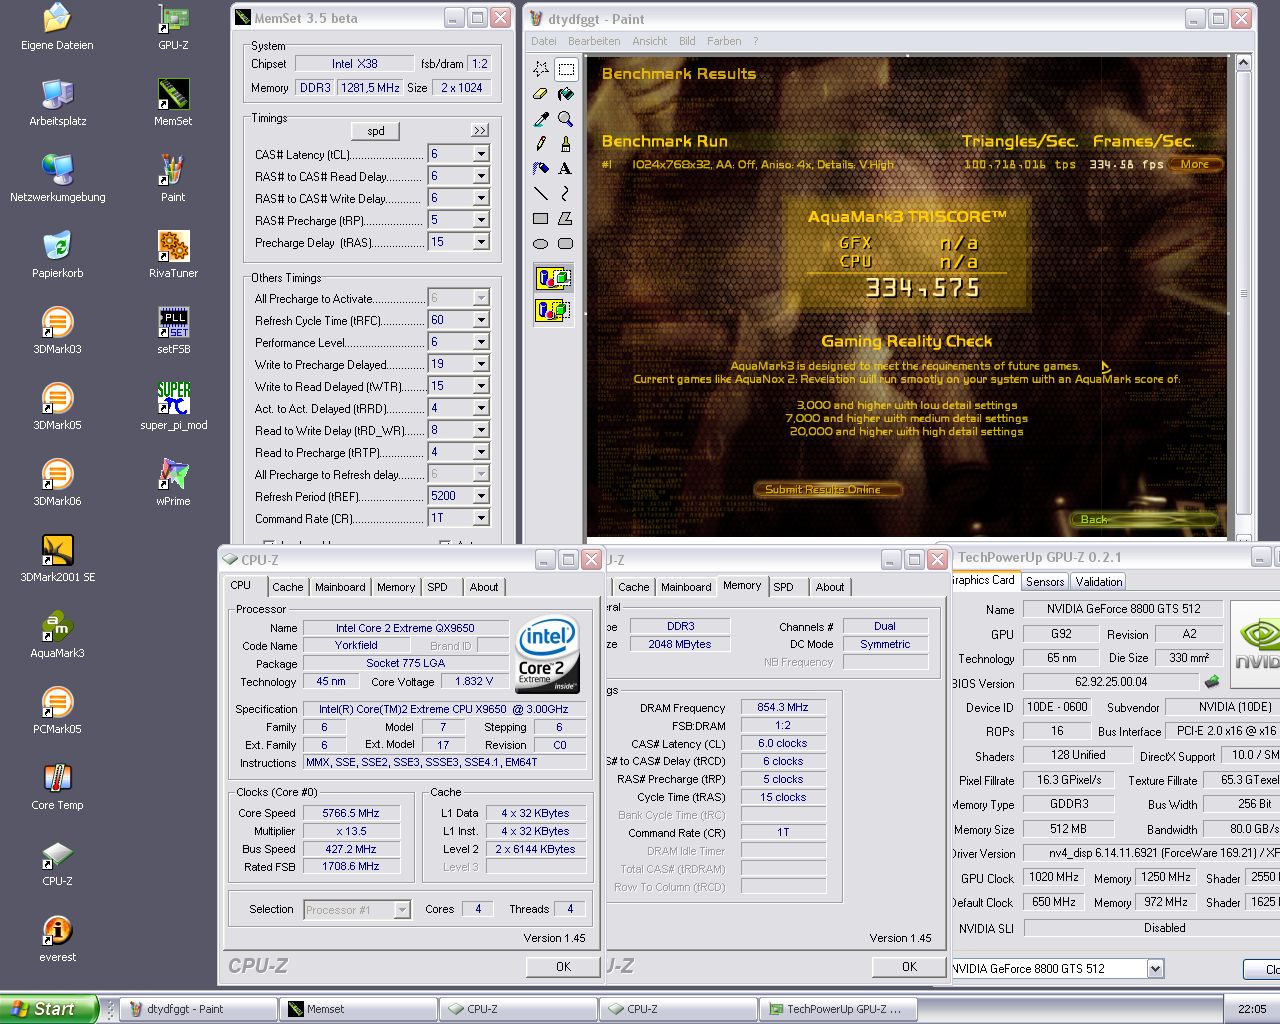Expand the Refresh Period (tREF) dropdown
The height and width of the screenshot is (1024, 1280).
tap(481, 496)
